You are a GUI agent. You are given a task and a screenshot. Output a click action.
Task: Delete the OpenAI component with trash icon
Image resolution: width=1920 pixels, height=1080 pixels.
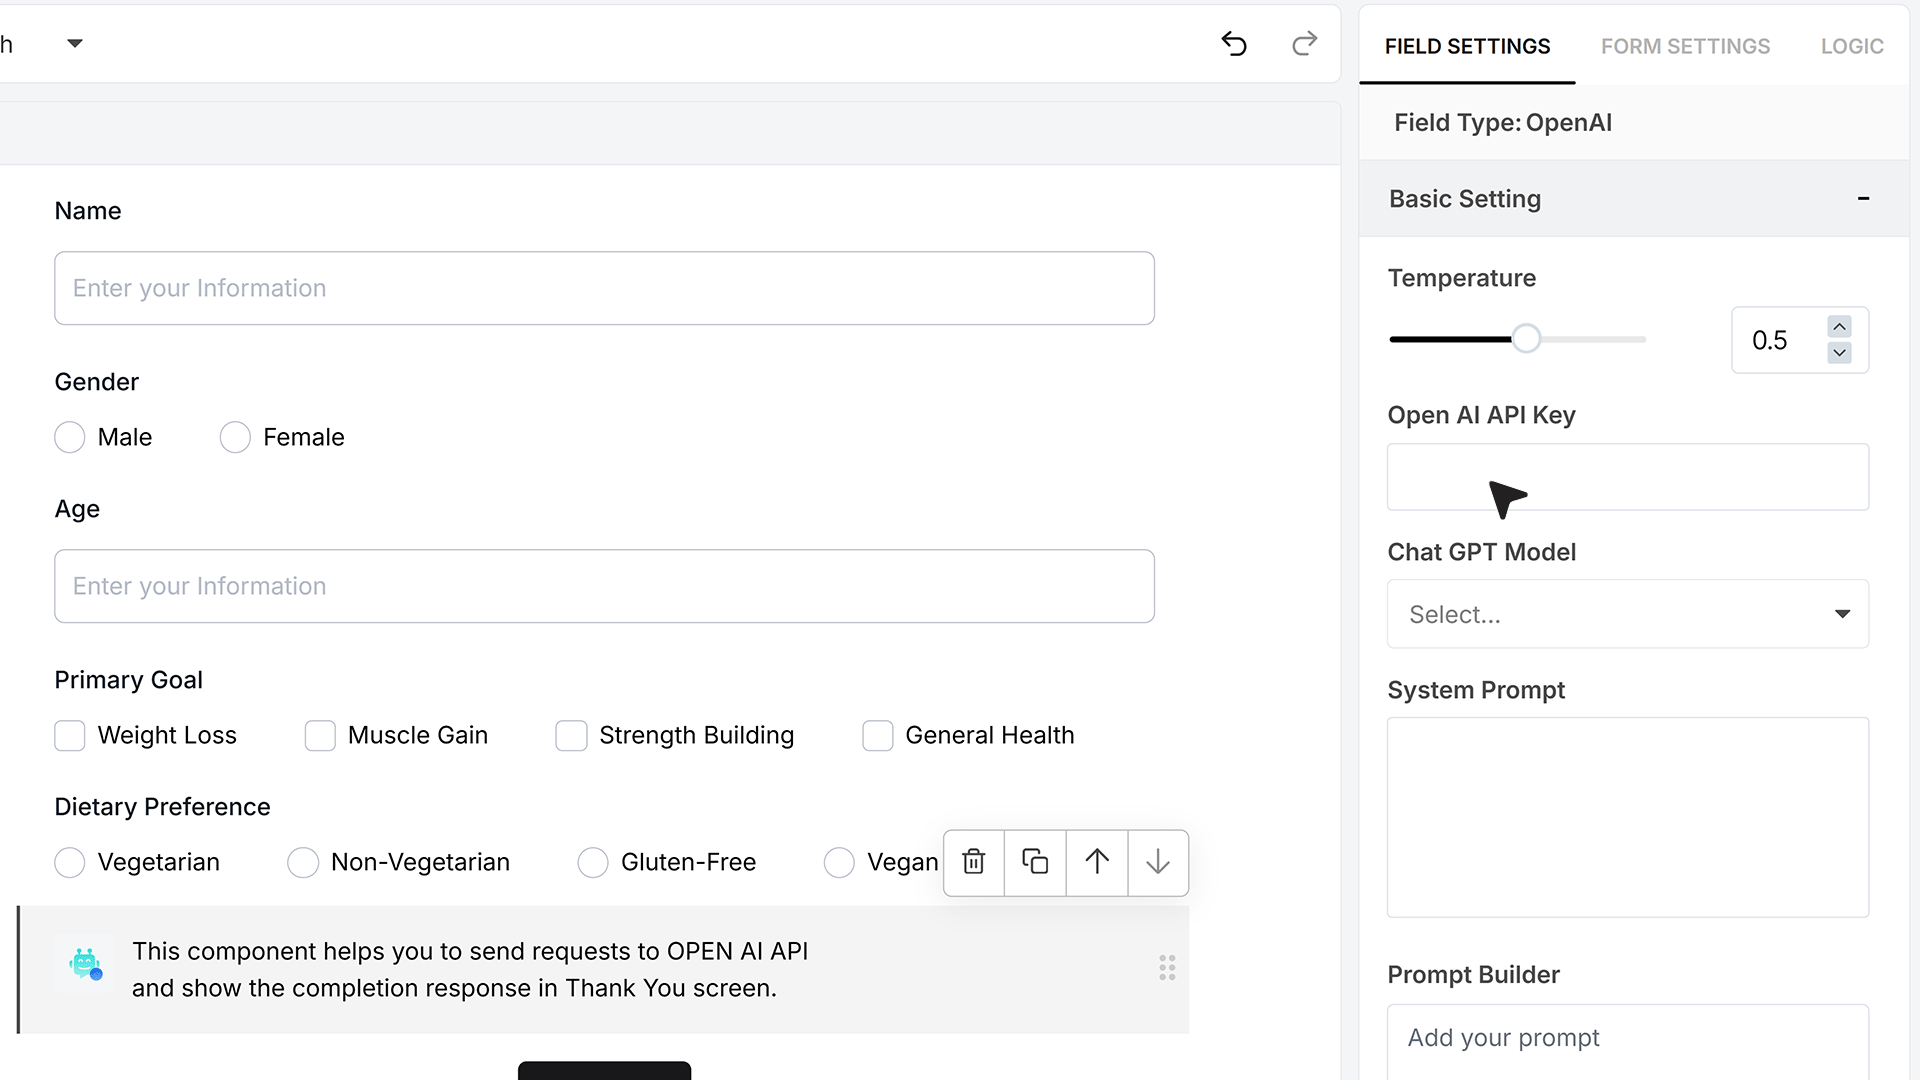coord(973,862)
